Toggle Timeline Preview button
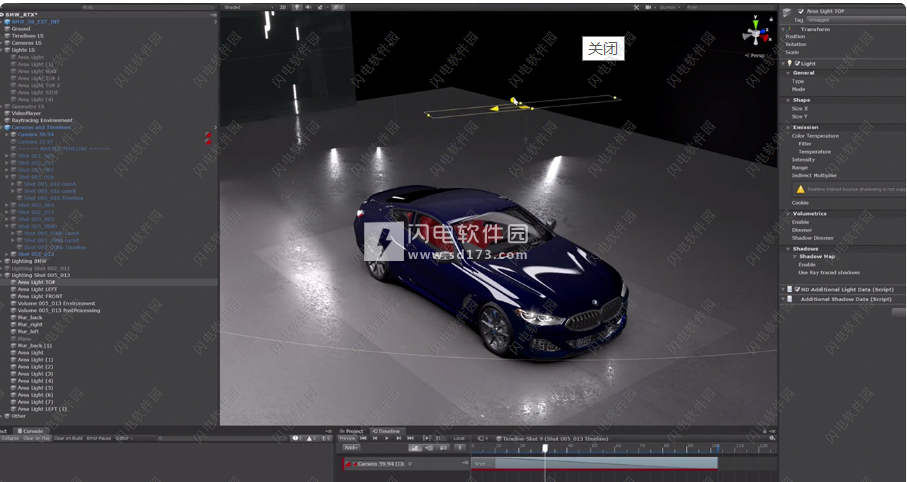This screenshot has height=482, width=907. pos(347,439)
